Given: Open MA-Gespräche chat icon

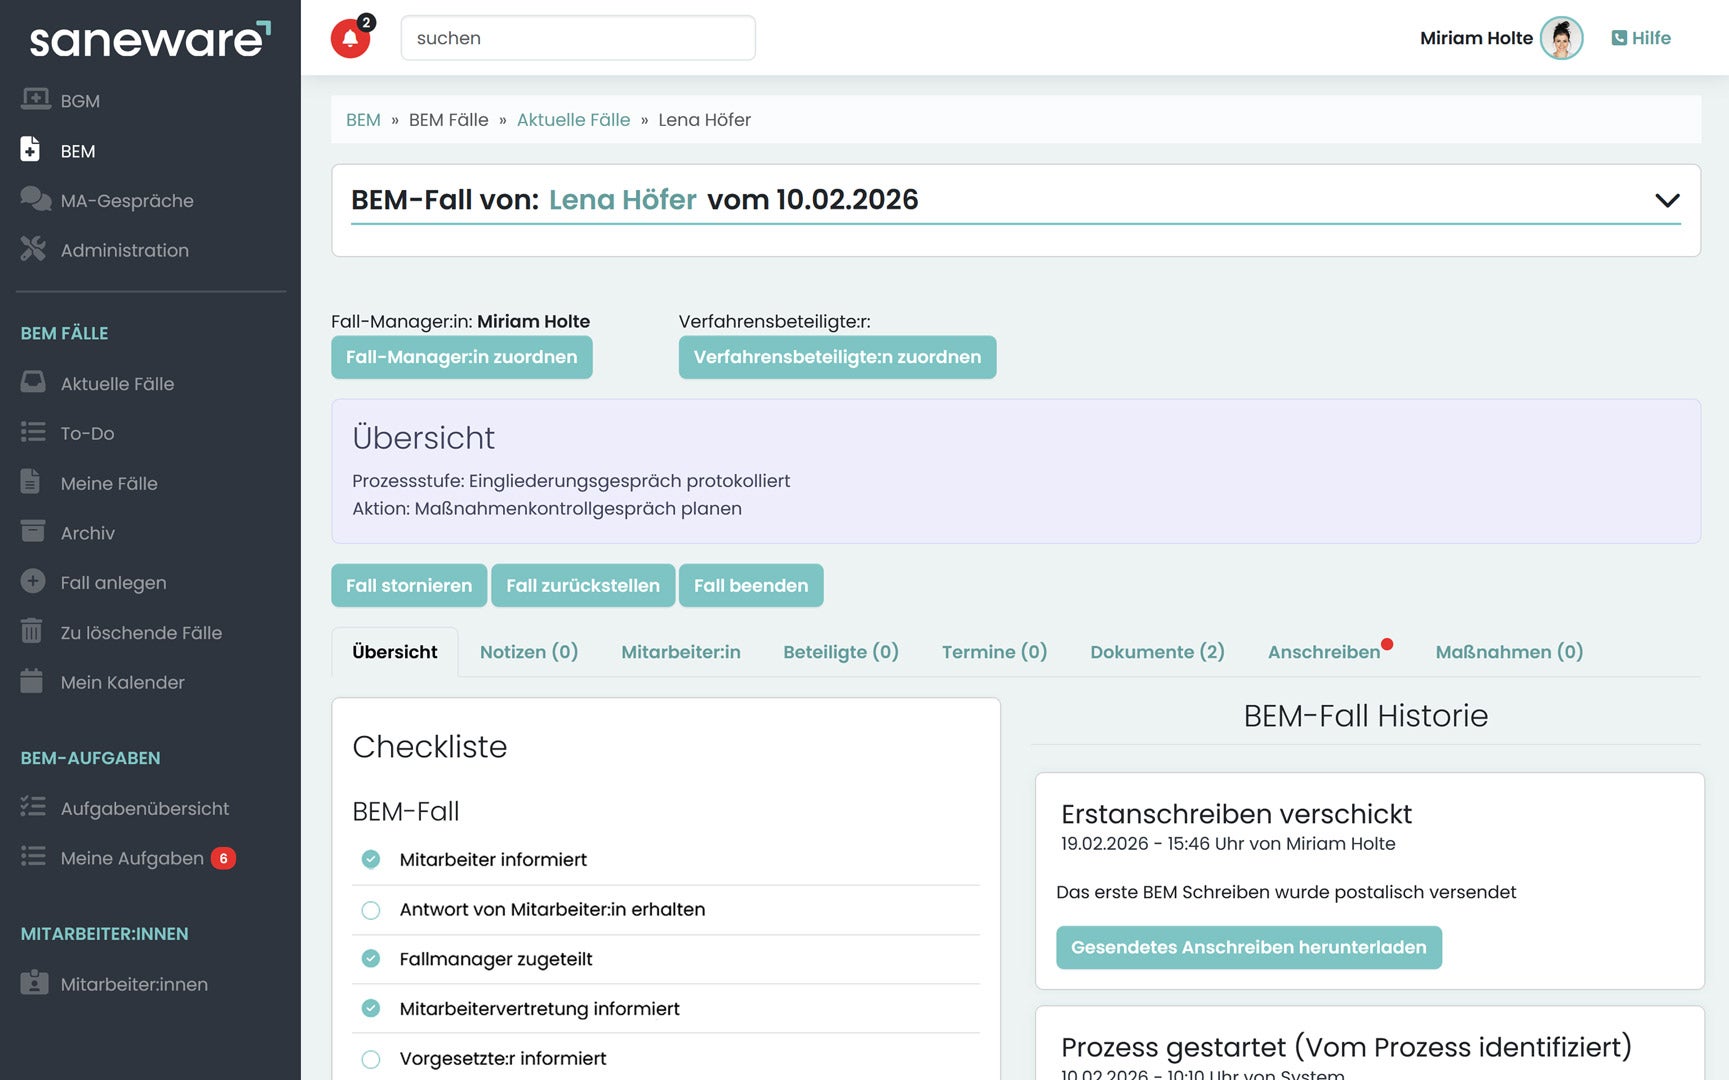Looking at the screenshot, I should (35, 199).
